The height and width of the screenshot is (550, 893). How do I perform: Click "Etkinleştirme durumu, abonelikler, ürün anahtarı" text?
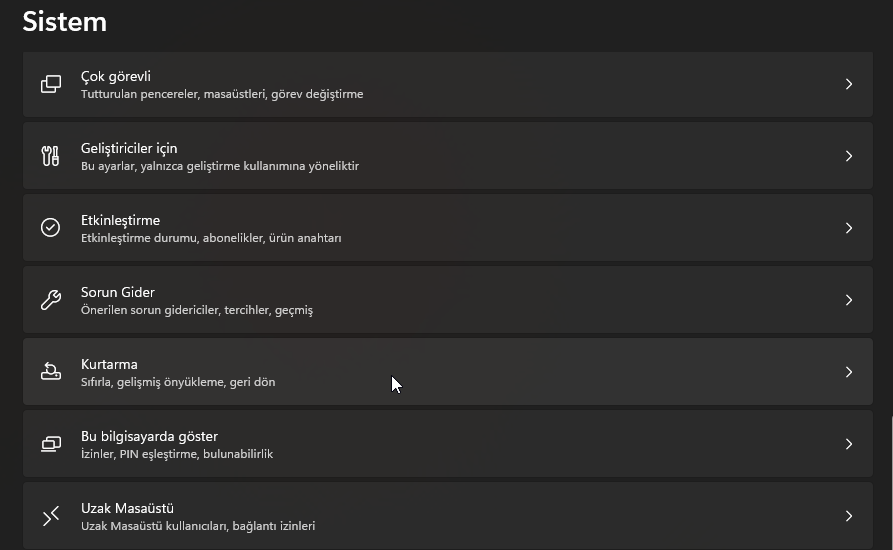pyautogui.click(x=211, y=238)
